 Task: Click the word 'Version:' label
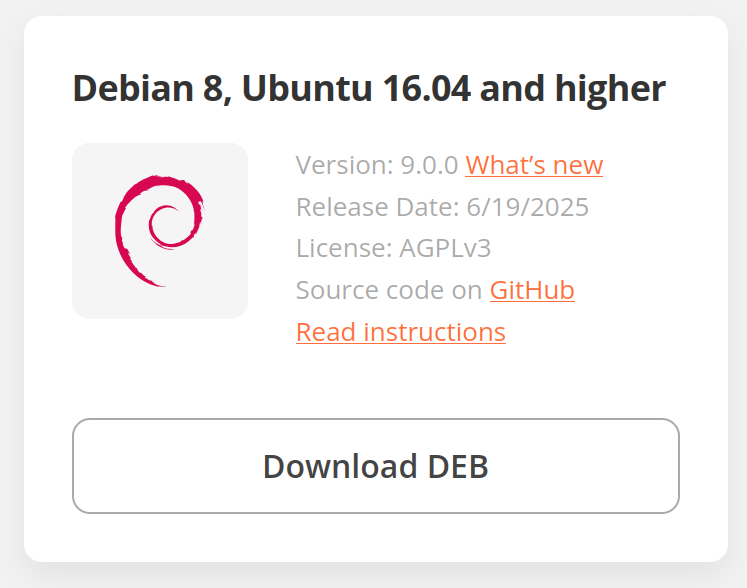pos(344,165)
